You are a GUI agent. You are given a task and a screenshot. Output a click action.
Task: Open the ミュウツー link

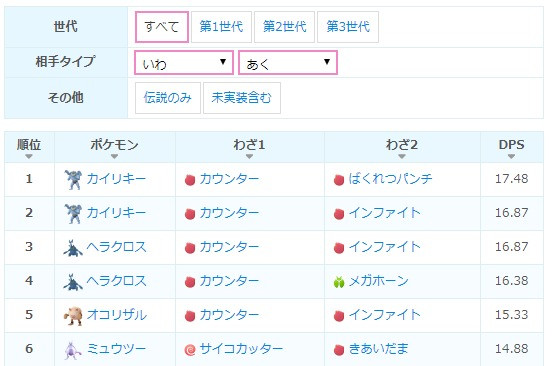[x=116, y=349]
